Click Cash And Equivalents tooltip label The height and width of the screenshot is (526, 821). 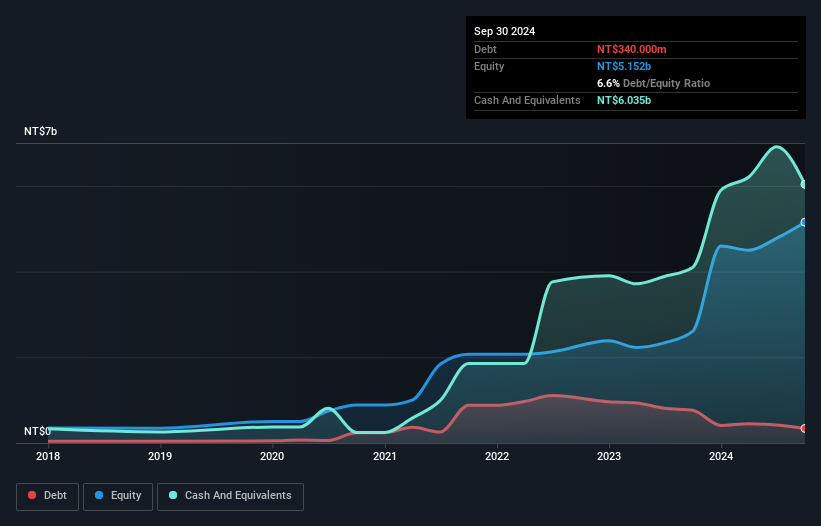527,100
